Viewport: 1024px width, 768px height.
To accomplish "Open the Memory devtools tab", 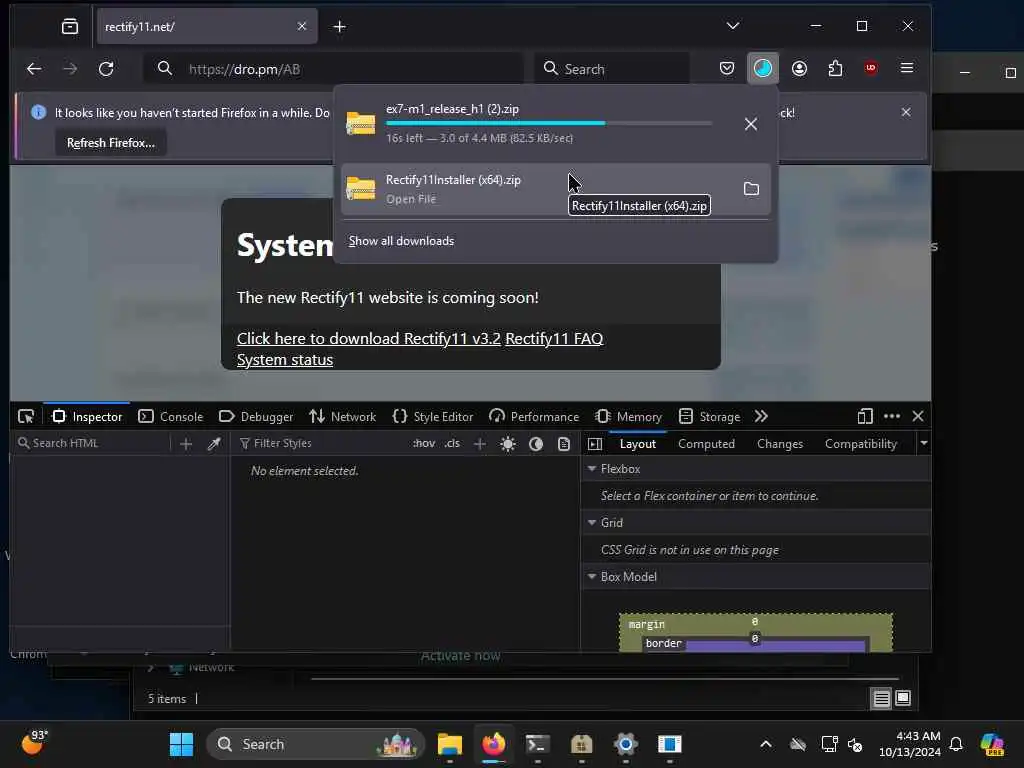I will coord(629,417).
